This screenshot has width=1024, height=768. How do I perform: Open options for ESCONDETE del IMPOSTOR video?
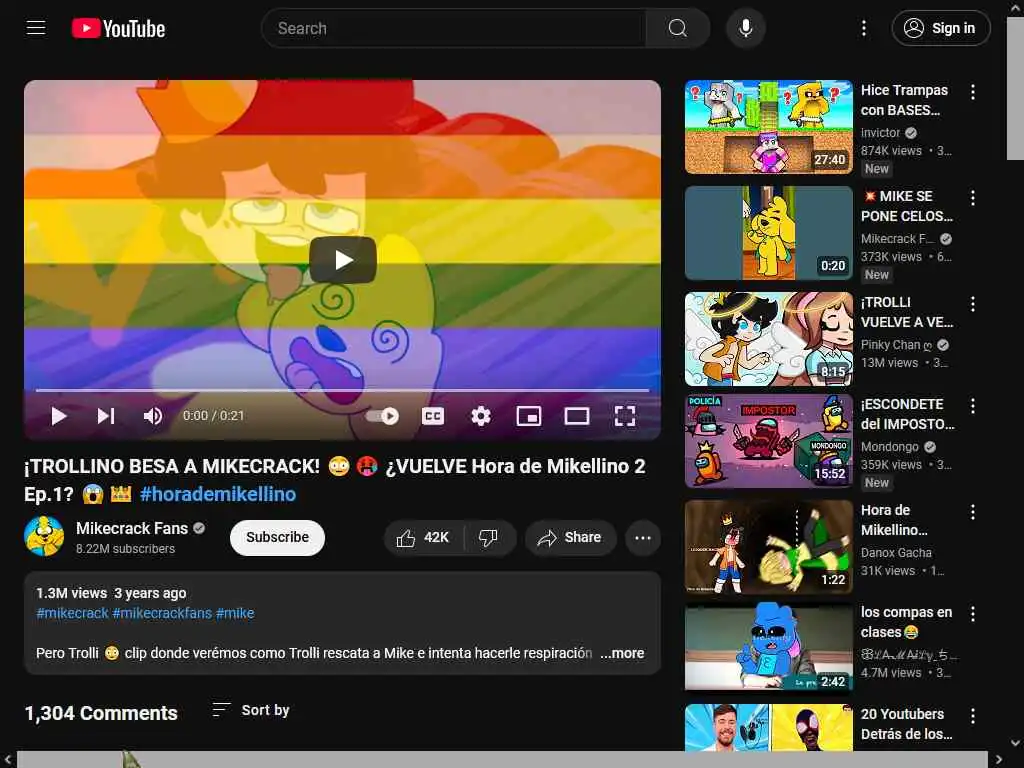coord(972,406)
